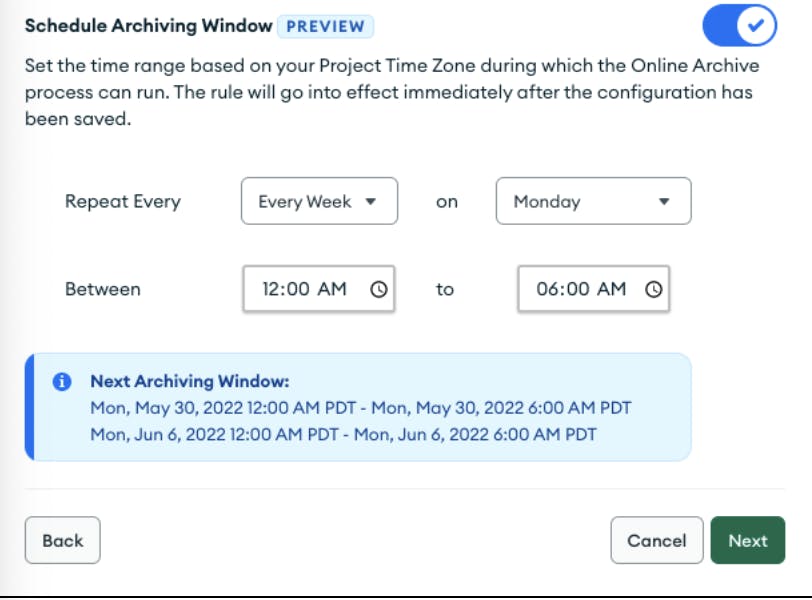
Task: Click the 12:00 AM start time value
Action: [x=304, y=289]
